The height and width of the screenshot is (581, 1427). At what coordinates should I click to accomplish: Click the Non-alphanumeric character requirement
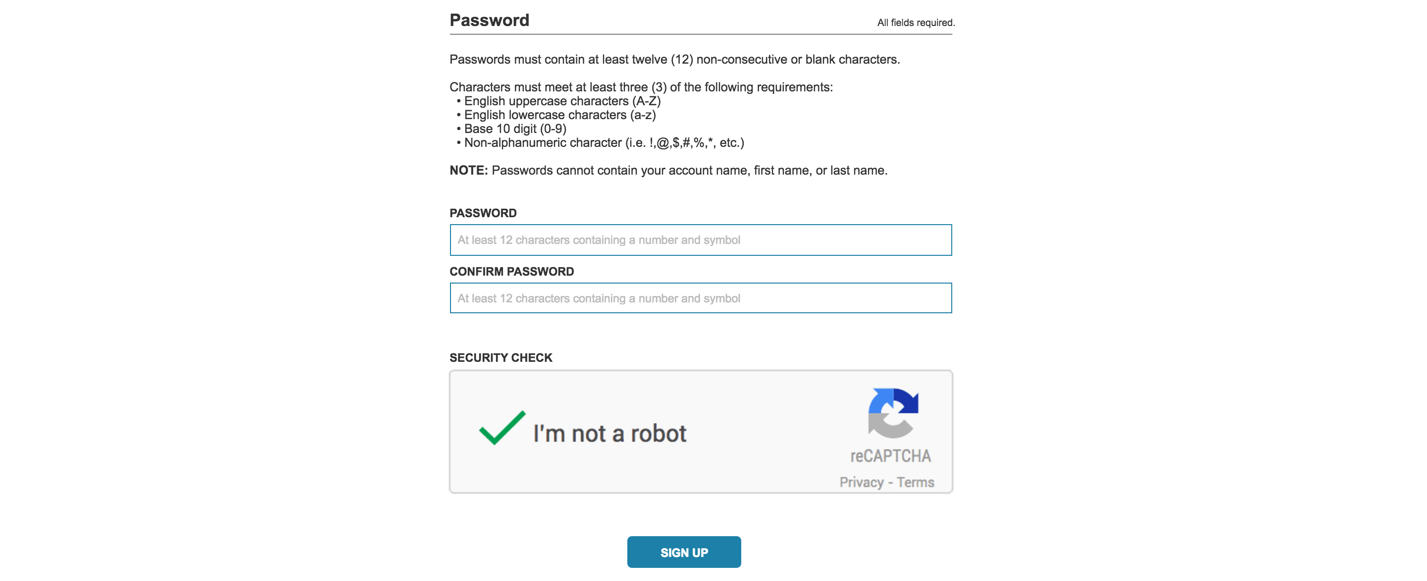tap(604, 143)
